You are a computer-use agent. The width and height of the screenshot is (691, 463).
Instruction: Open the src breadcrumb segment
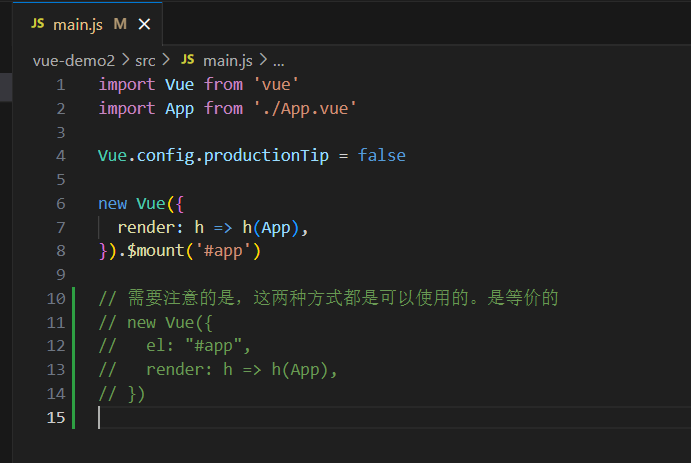point(146,60)
